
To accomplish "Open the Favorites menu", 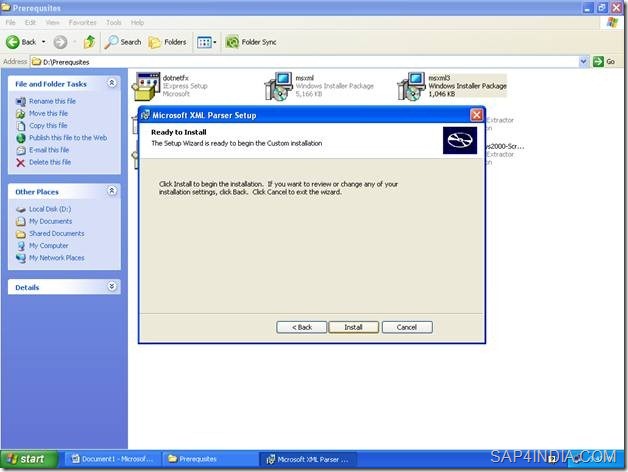I will [83, 22].
